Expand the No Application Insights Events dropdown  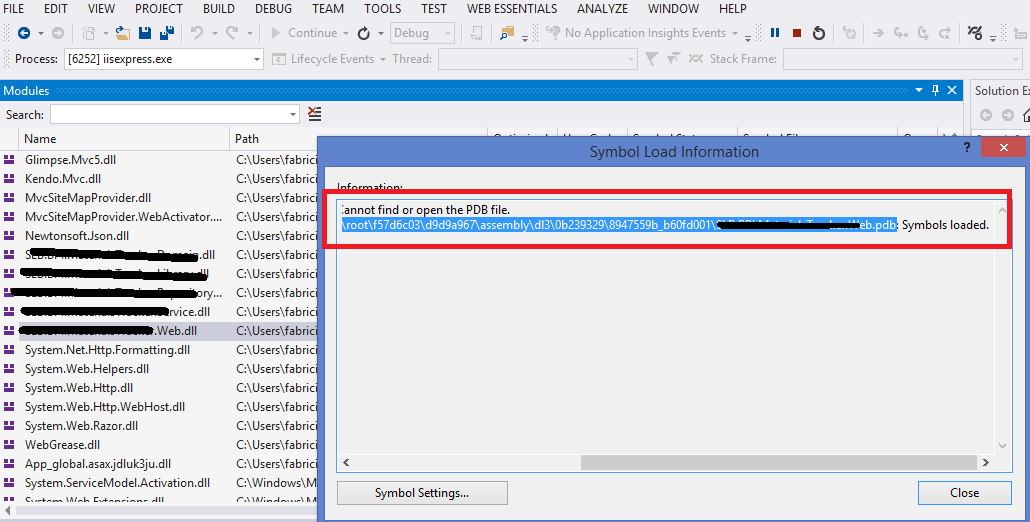(735, 33)
